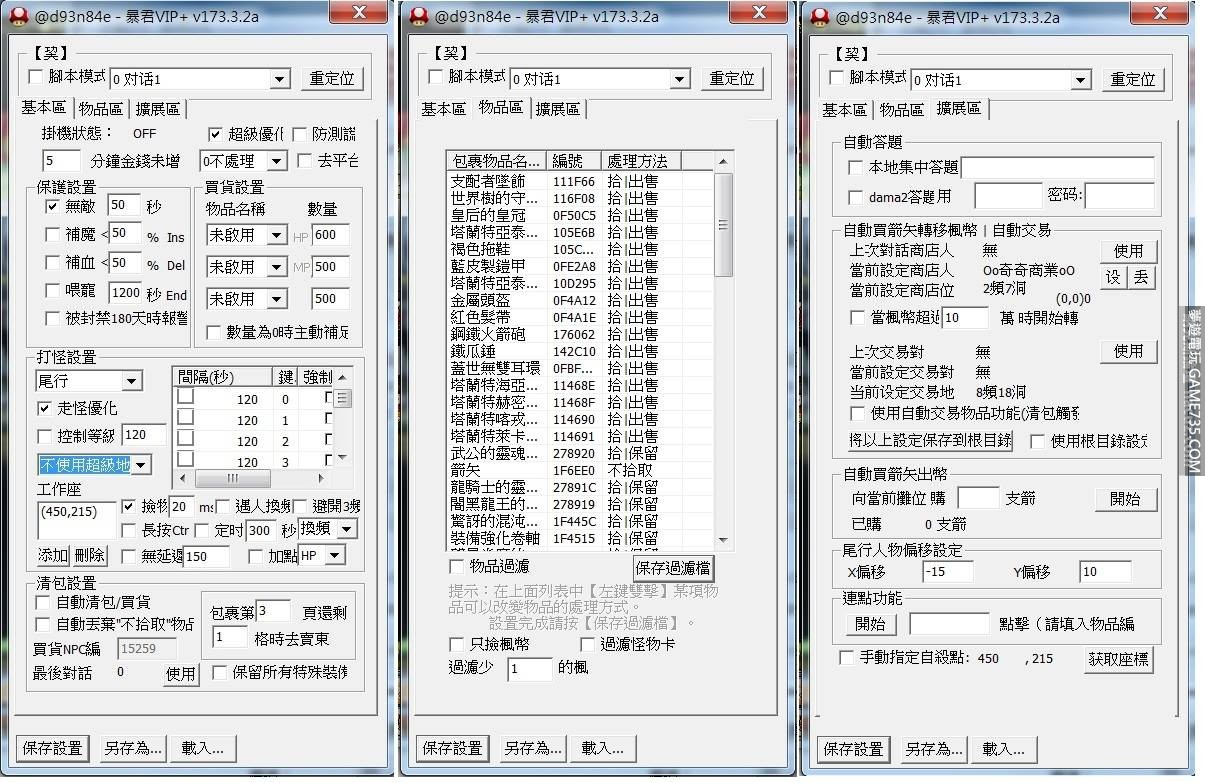Click the 添加 button under 工作座

click(53, 556)
